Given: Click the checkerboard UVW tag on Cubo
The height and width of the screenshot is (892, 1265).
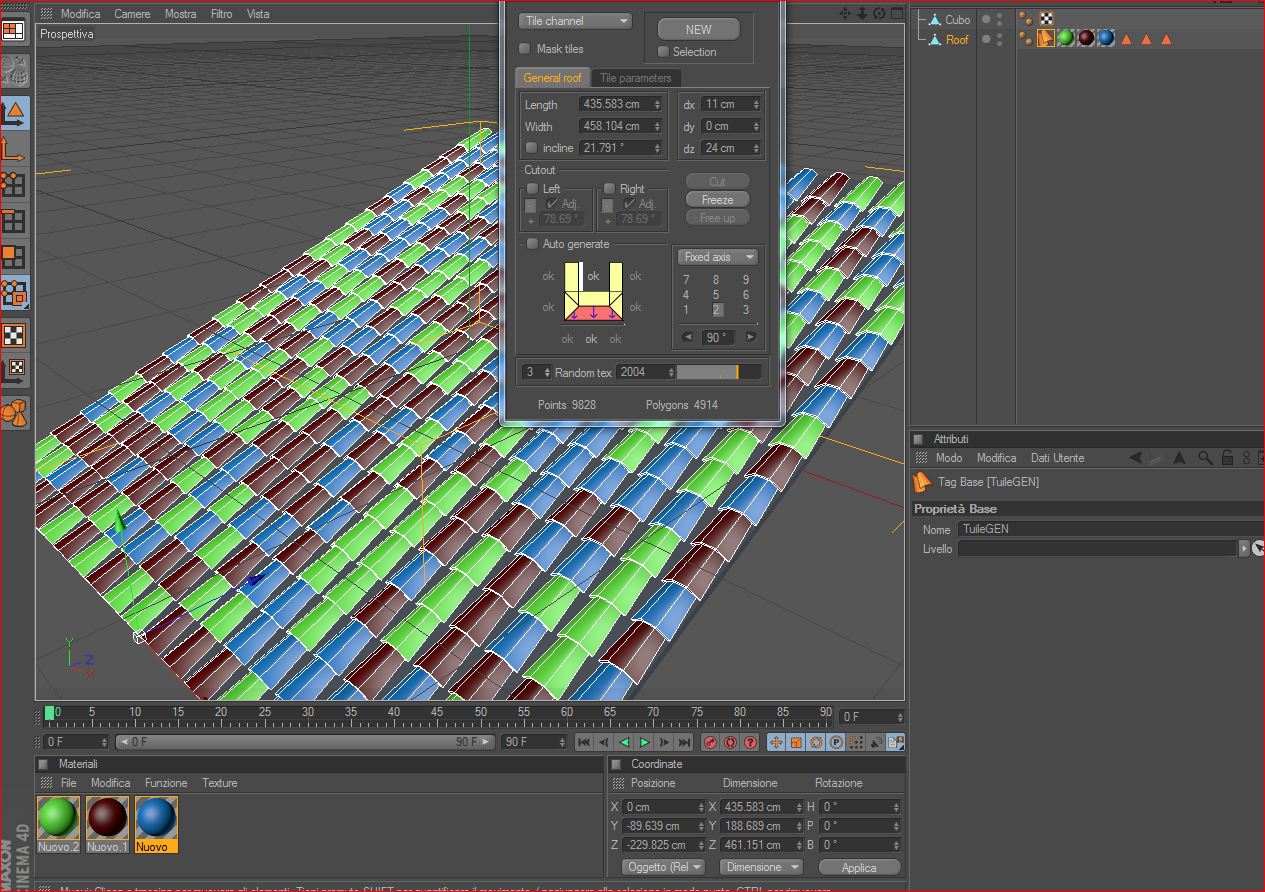Looking at the screenshot, I should click(1046, 18).
